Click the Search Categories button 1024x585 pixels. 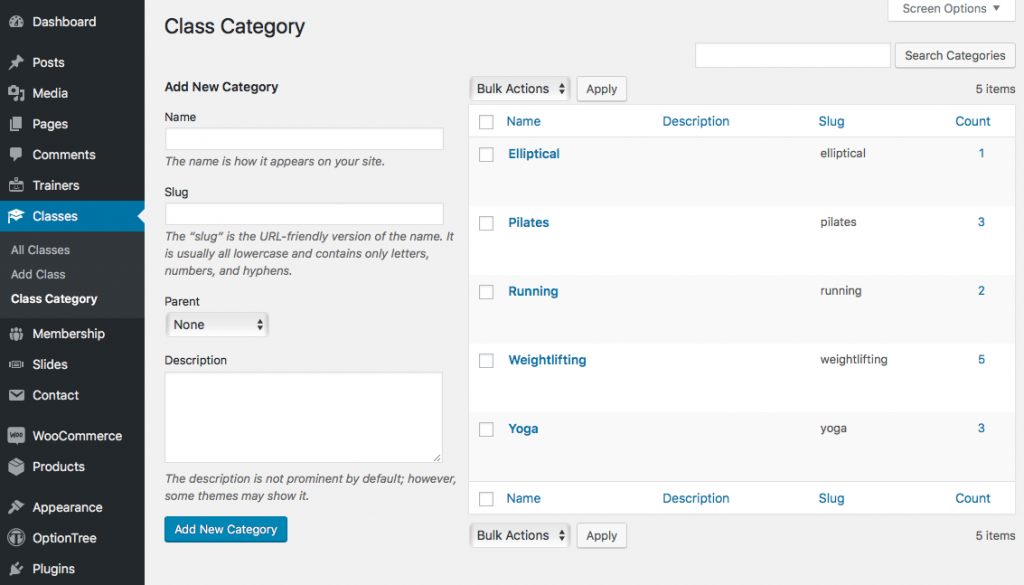pos(954,55)
